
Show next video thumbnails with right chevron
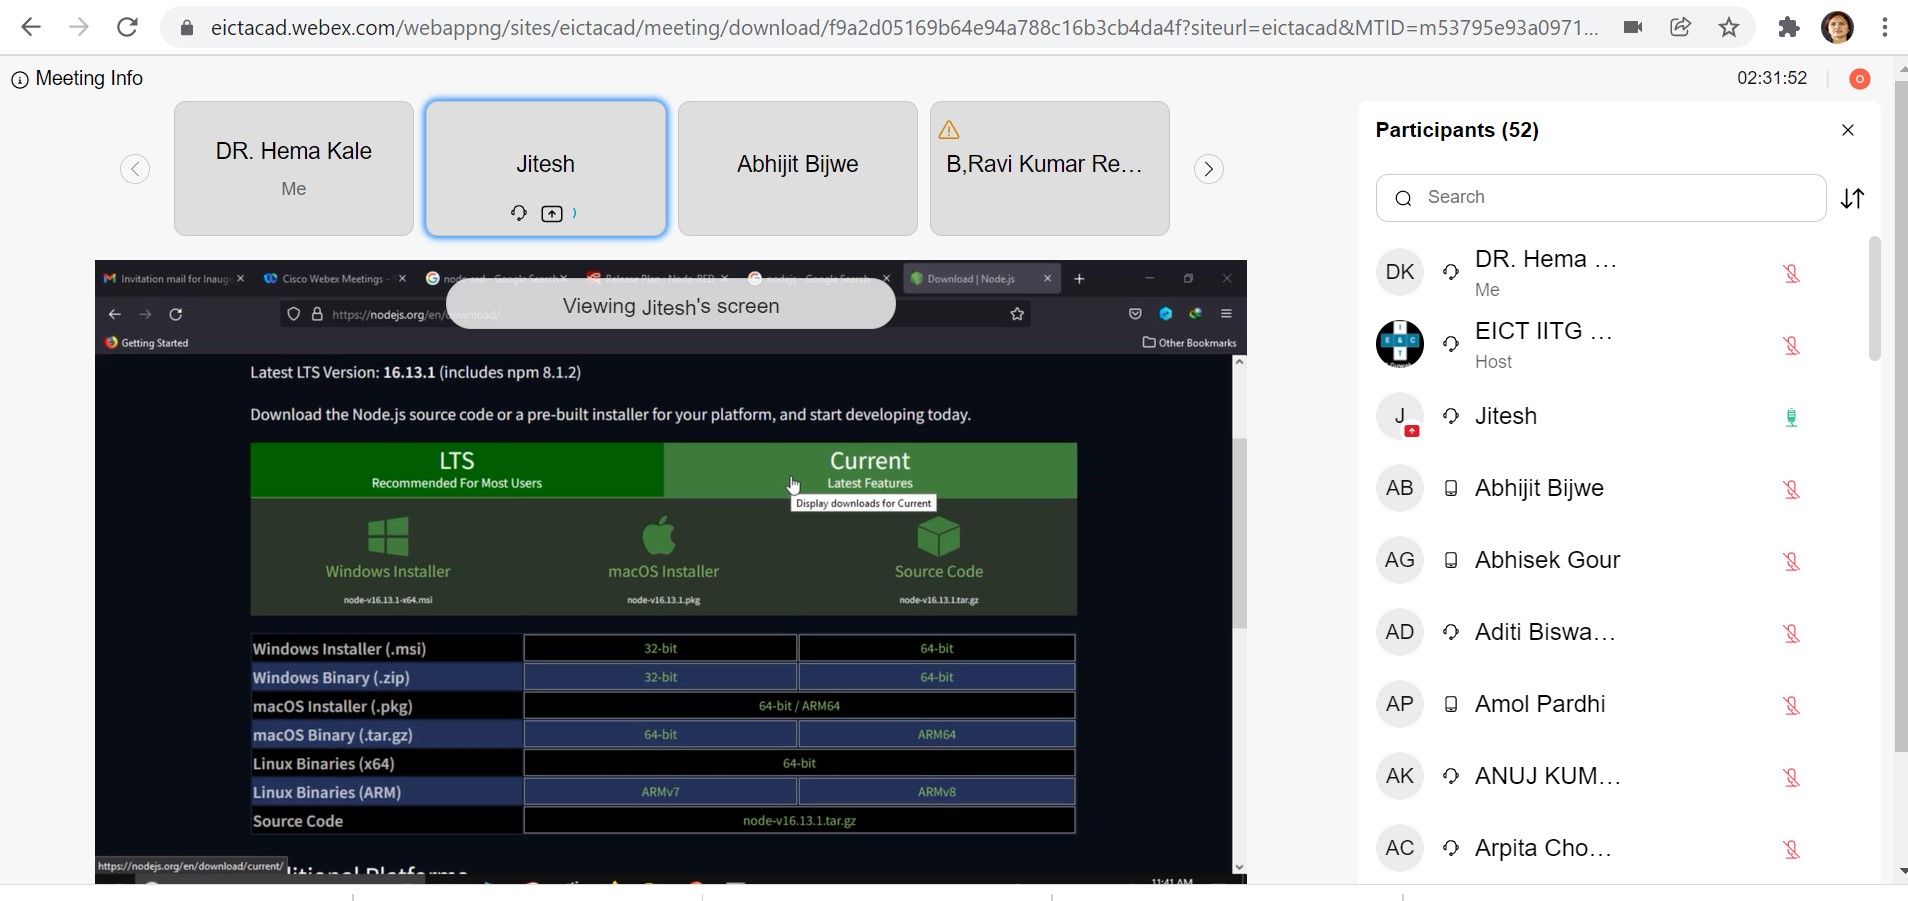1208,169
